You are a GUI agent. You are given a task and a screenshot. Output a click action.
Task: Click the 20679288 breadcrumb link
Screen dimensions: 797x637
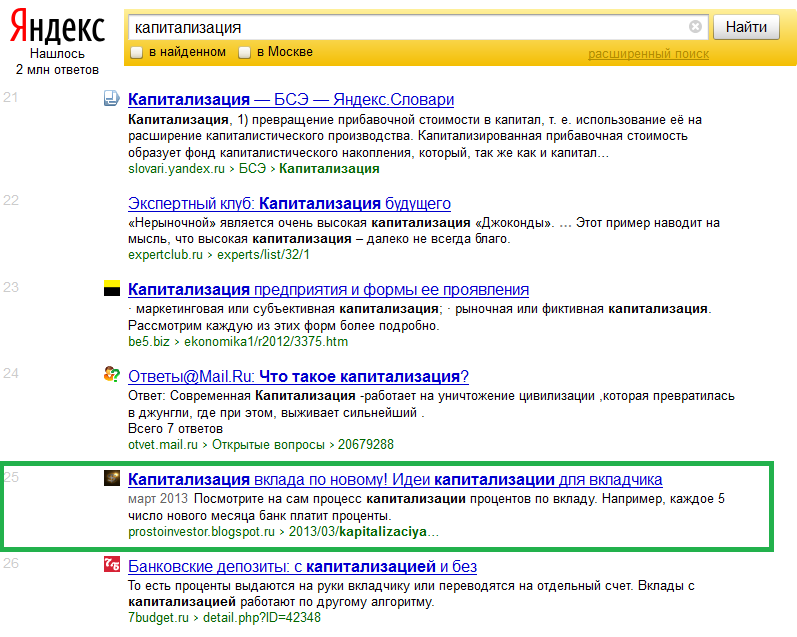[366, 445]
